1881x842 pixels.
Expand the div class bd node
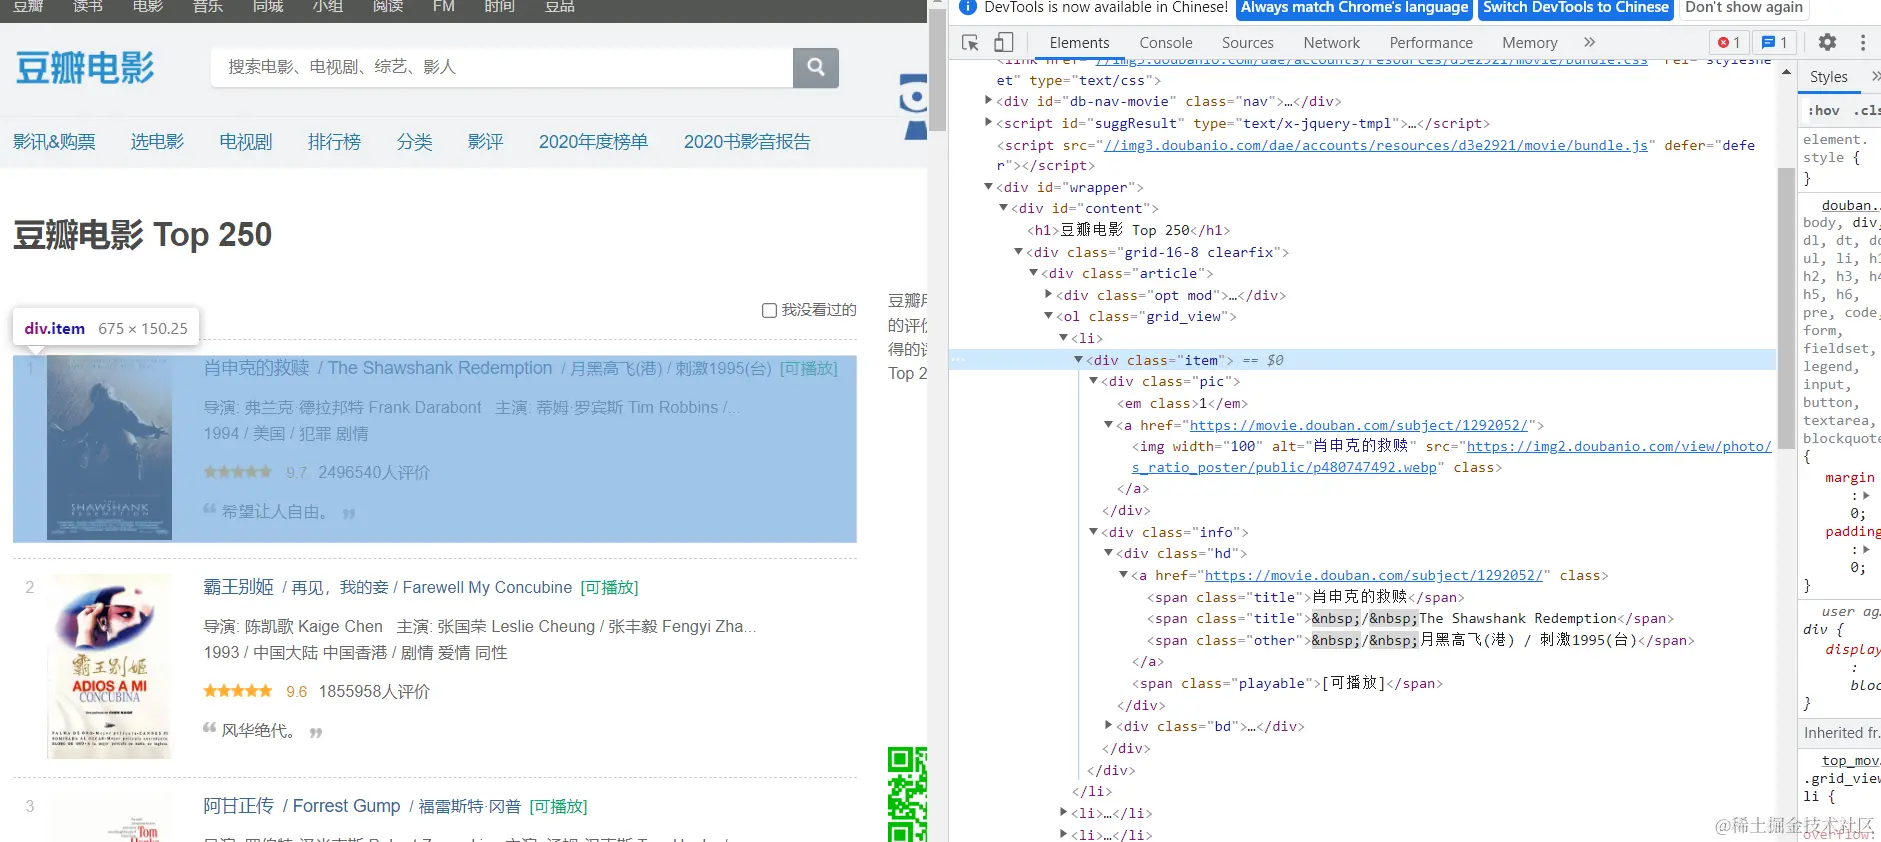tap(1108, 725)
